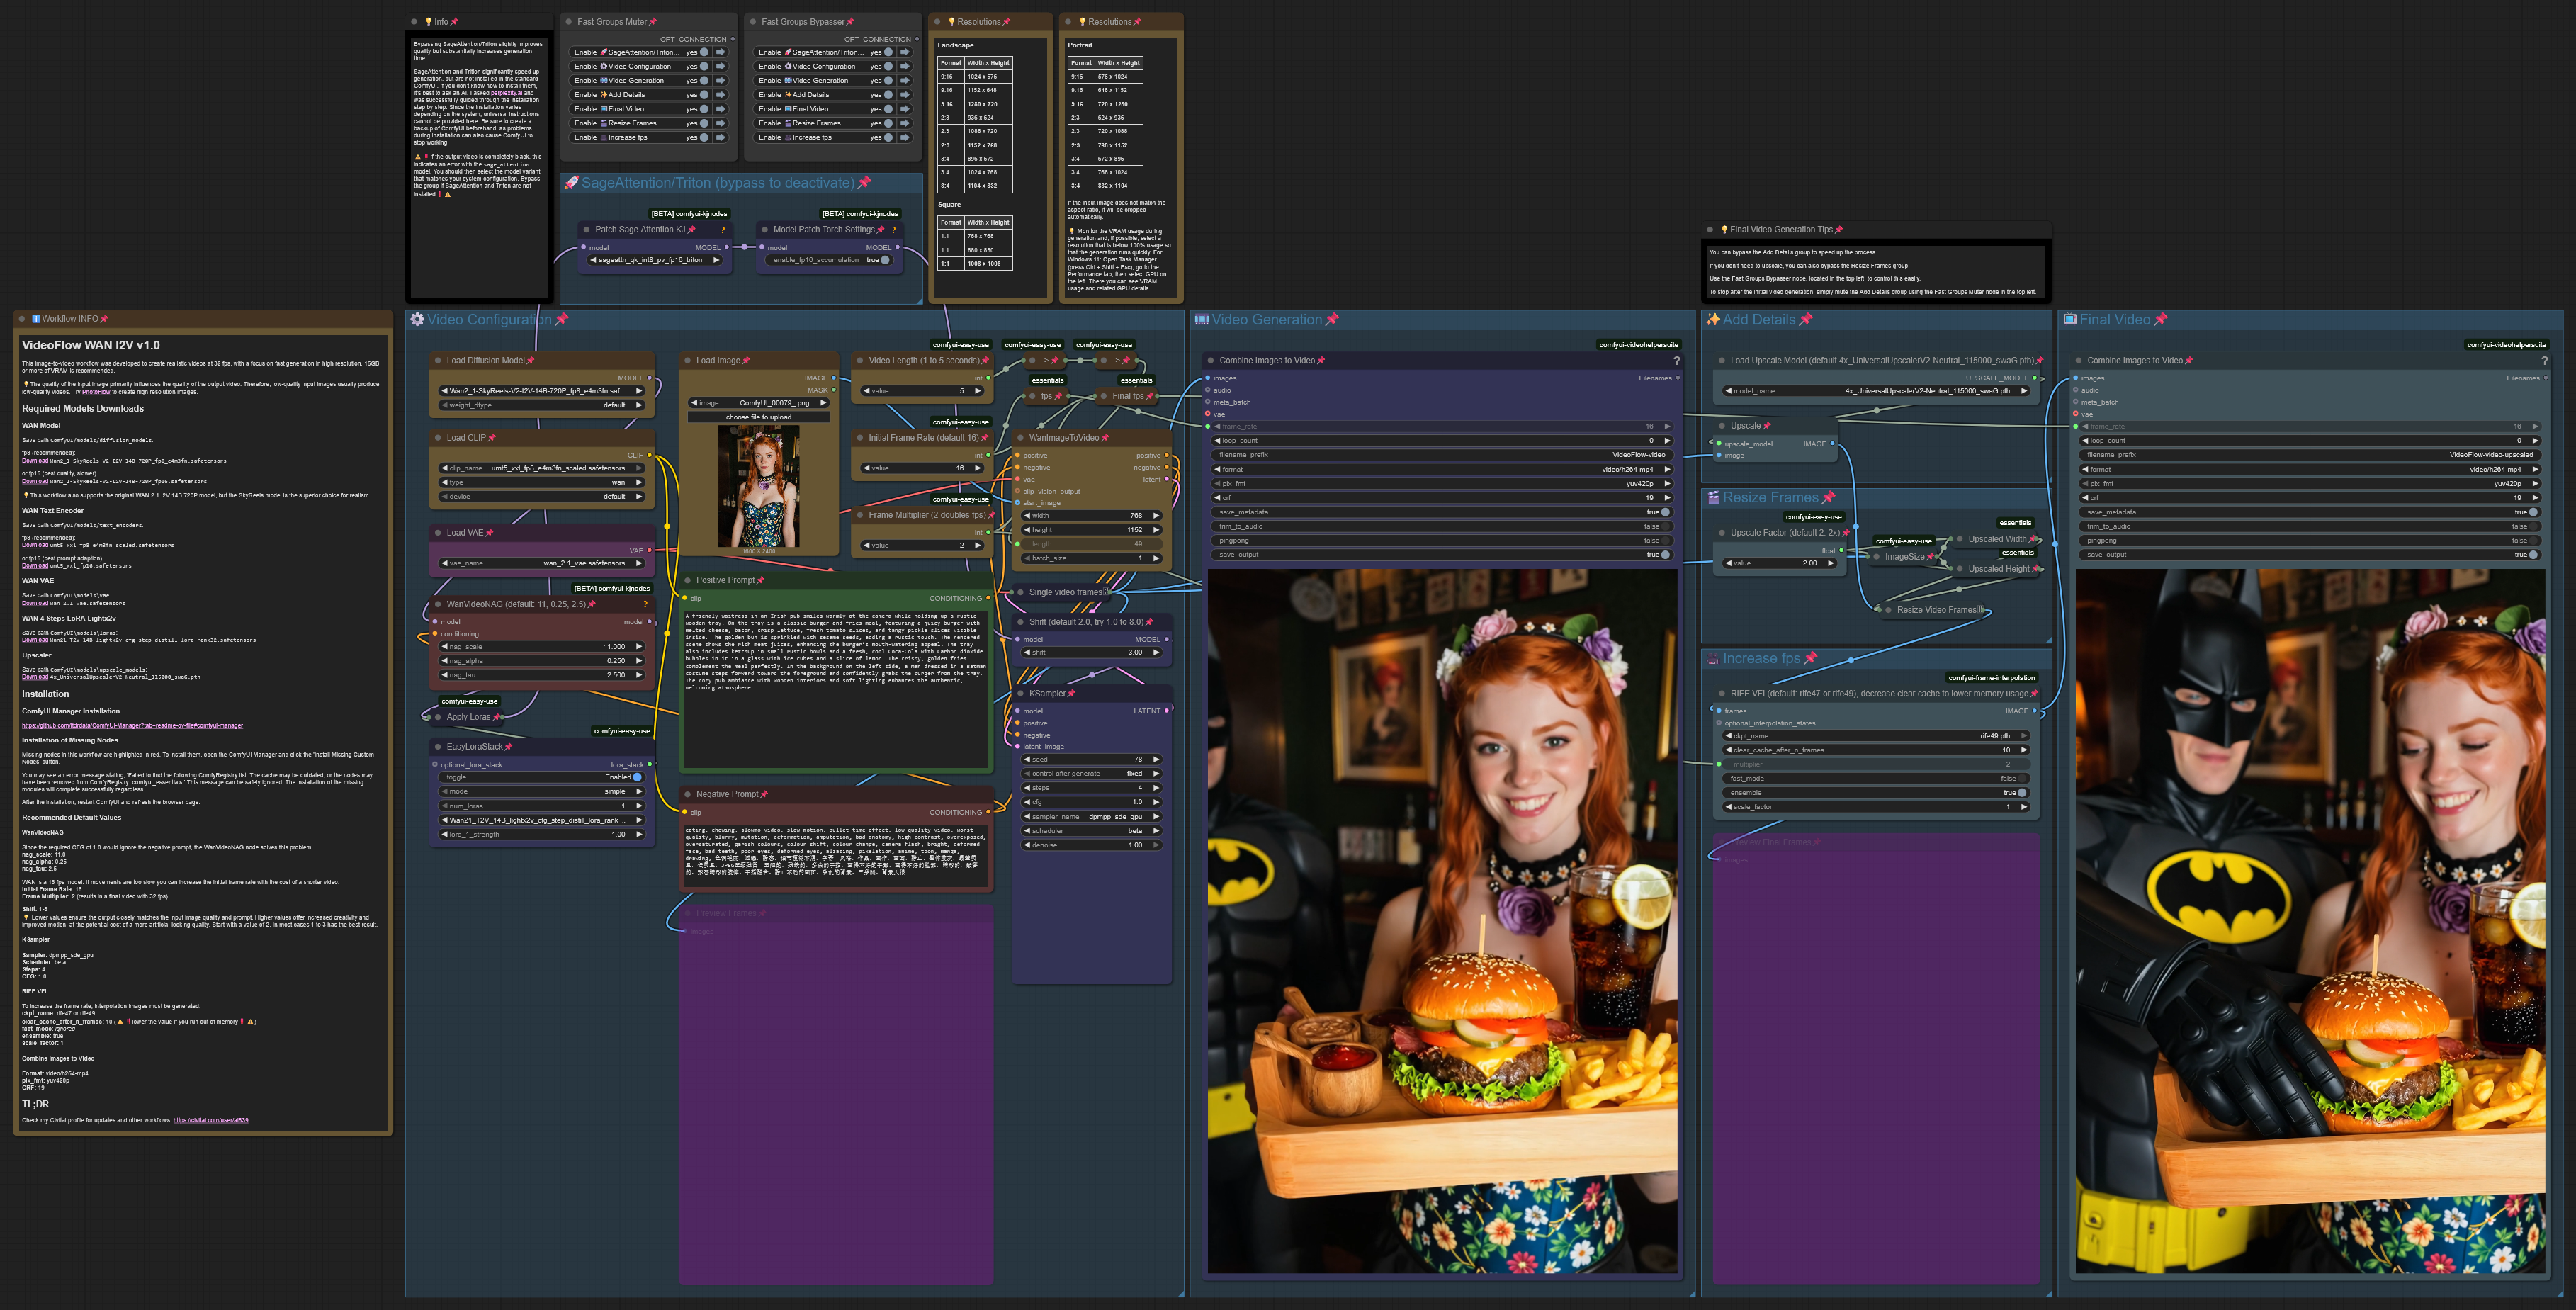This screenshot has height=1310, width=2576.
Task: Click Load Image node collapse dot
Action: (x=687, y=361)
